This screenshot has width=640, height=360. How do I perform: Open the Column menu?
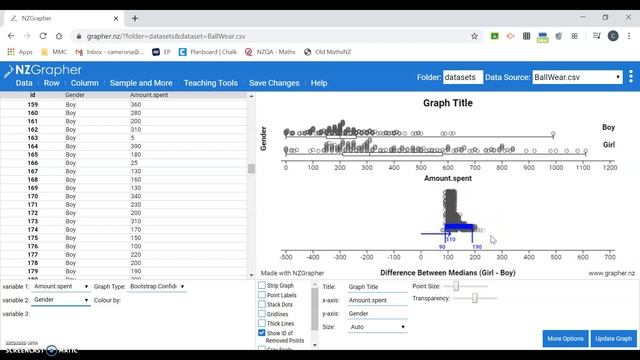84,83
